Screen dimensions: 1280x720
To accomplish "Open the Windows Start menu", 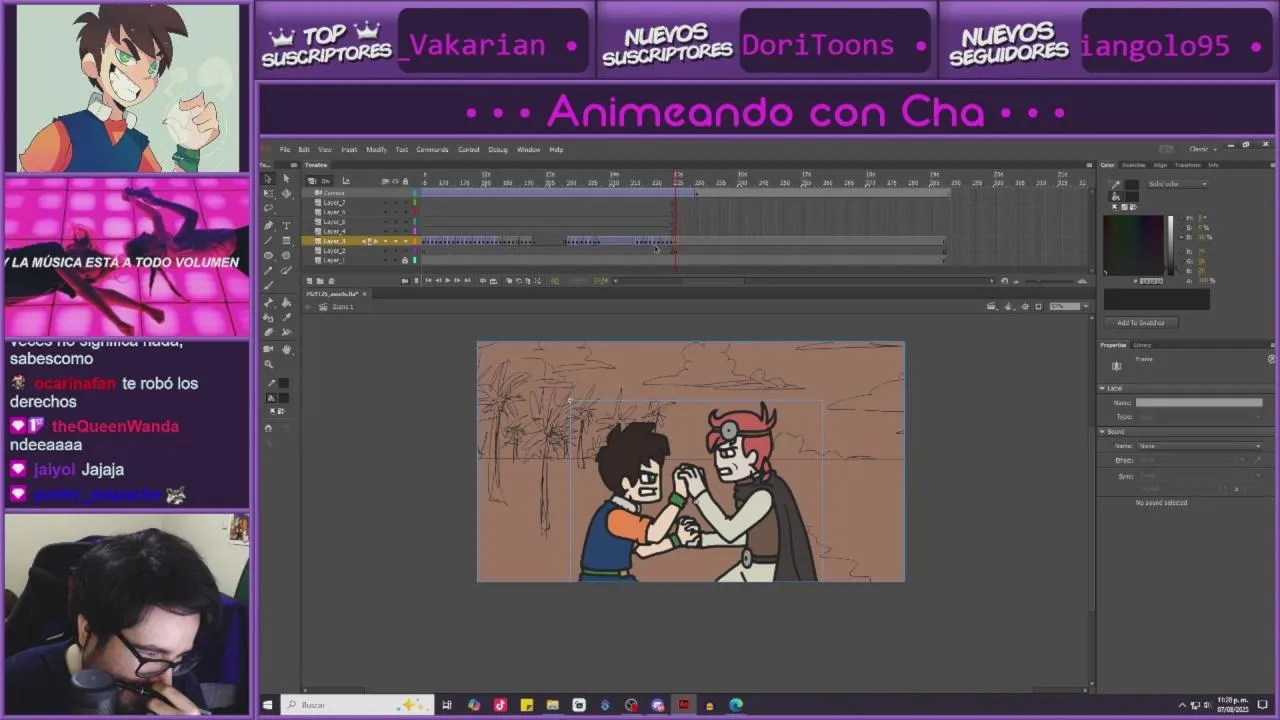I will tap(267, 705).
